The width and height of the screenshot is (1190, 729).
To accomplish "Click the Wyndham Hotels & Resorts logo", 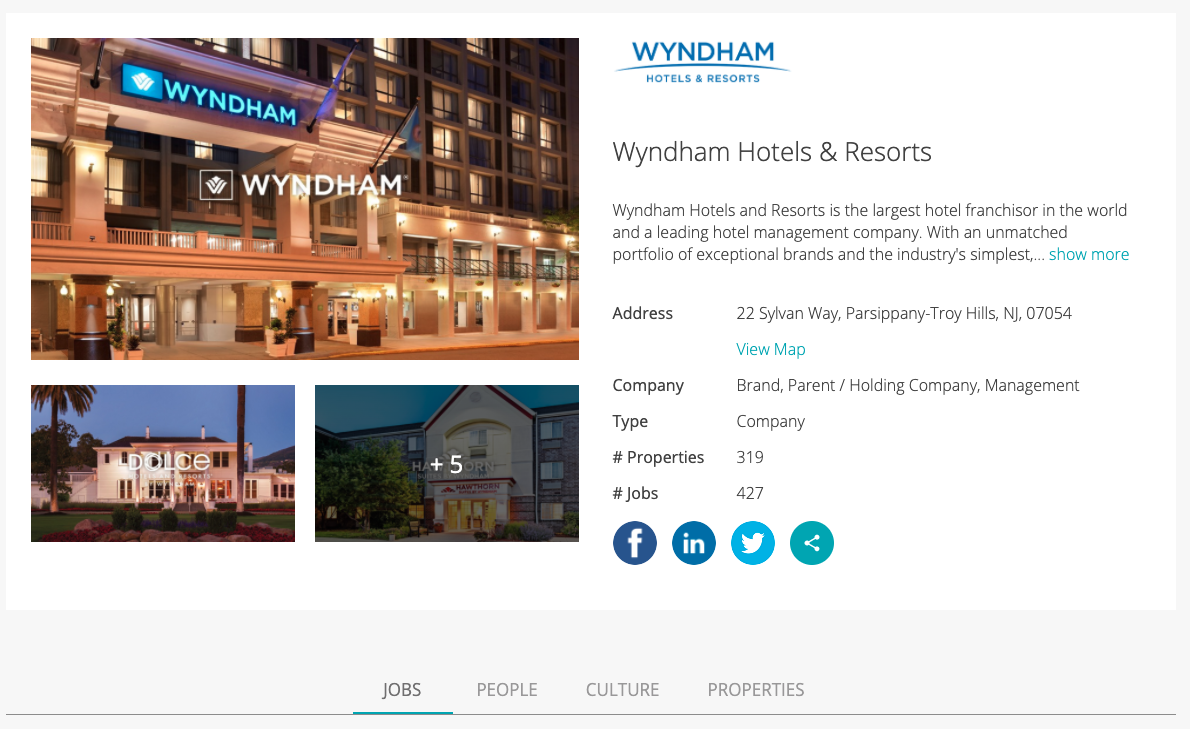I will click(x=703, y=62).
